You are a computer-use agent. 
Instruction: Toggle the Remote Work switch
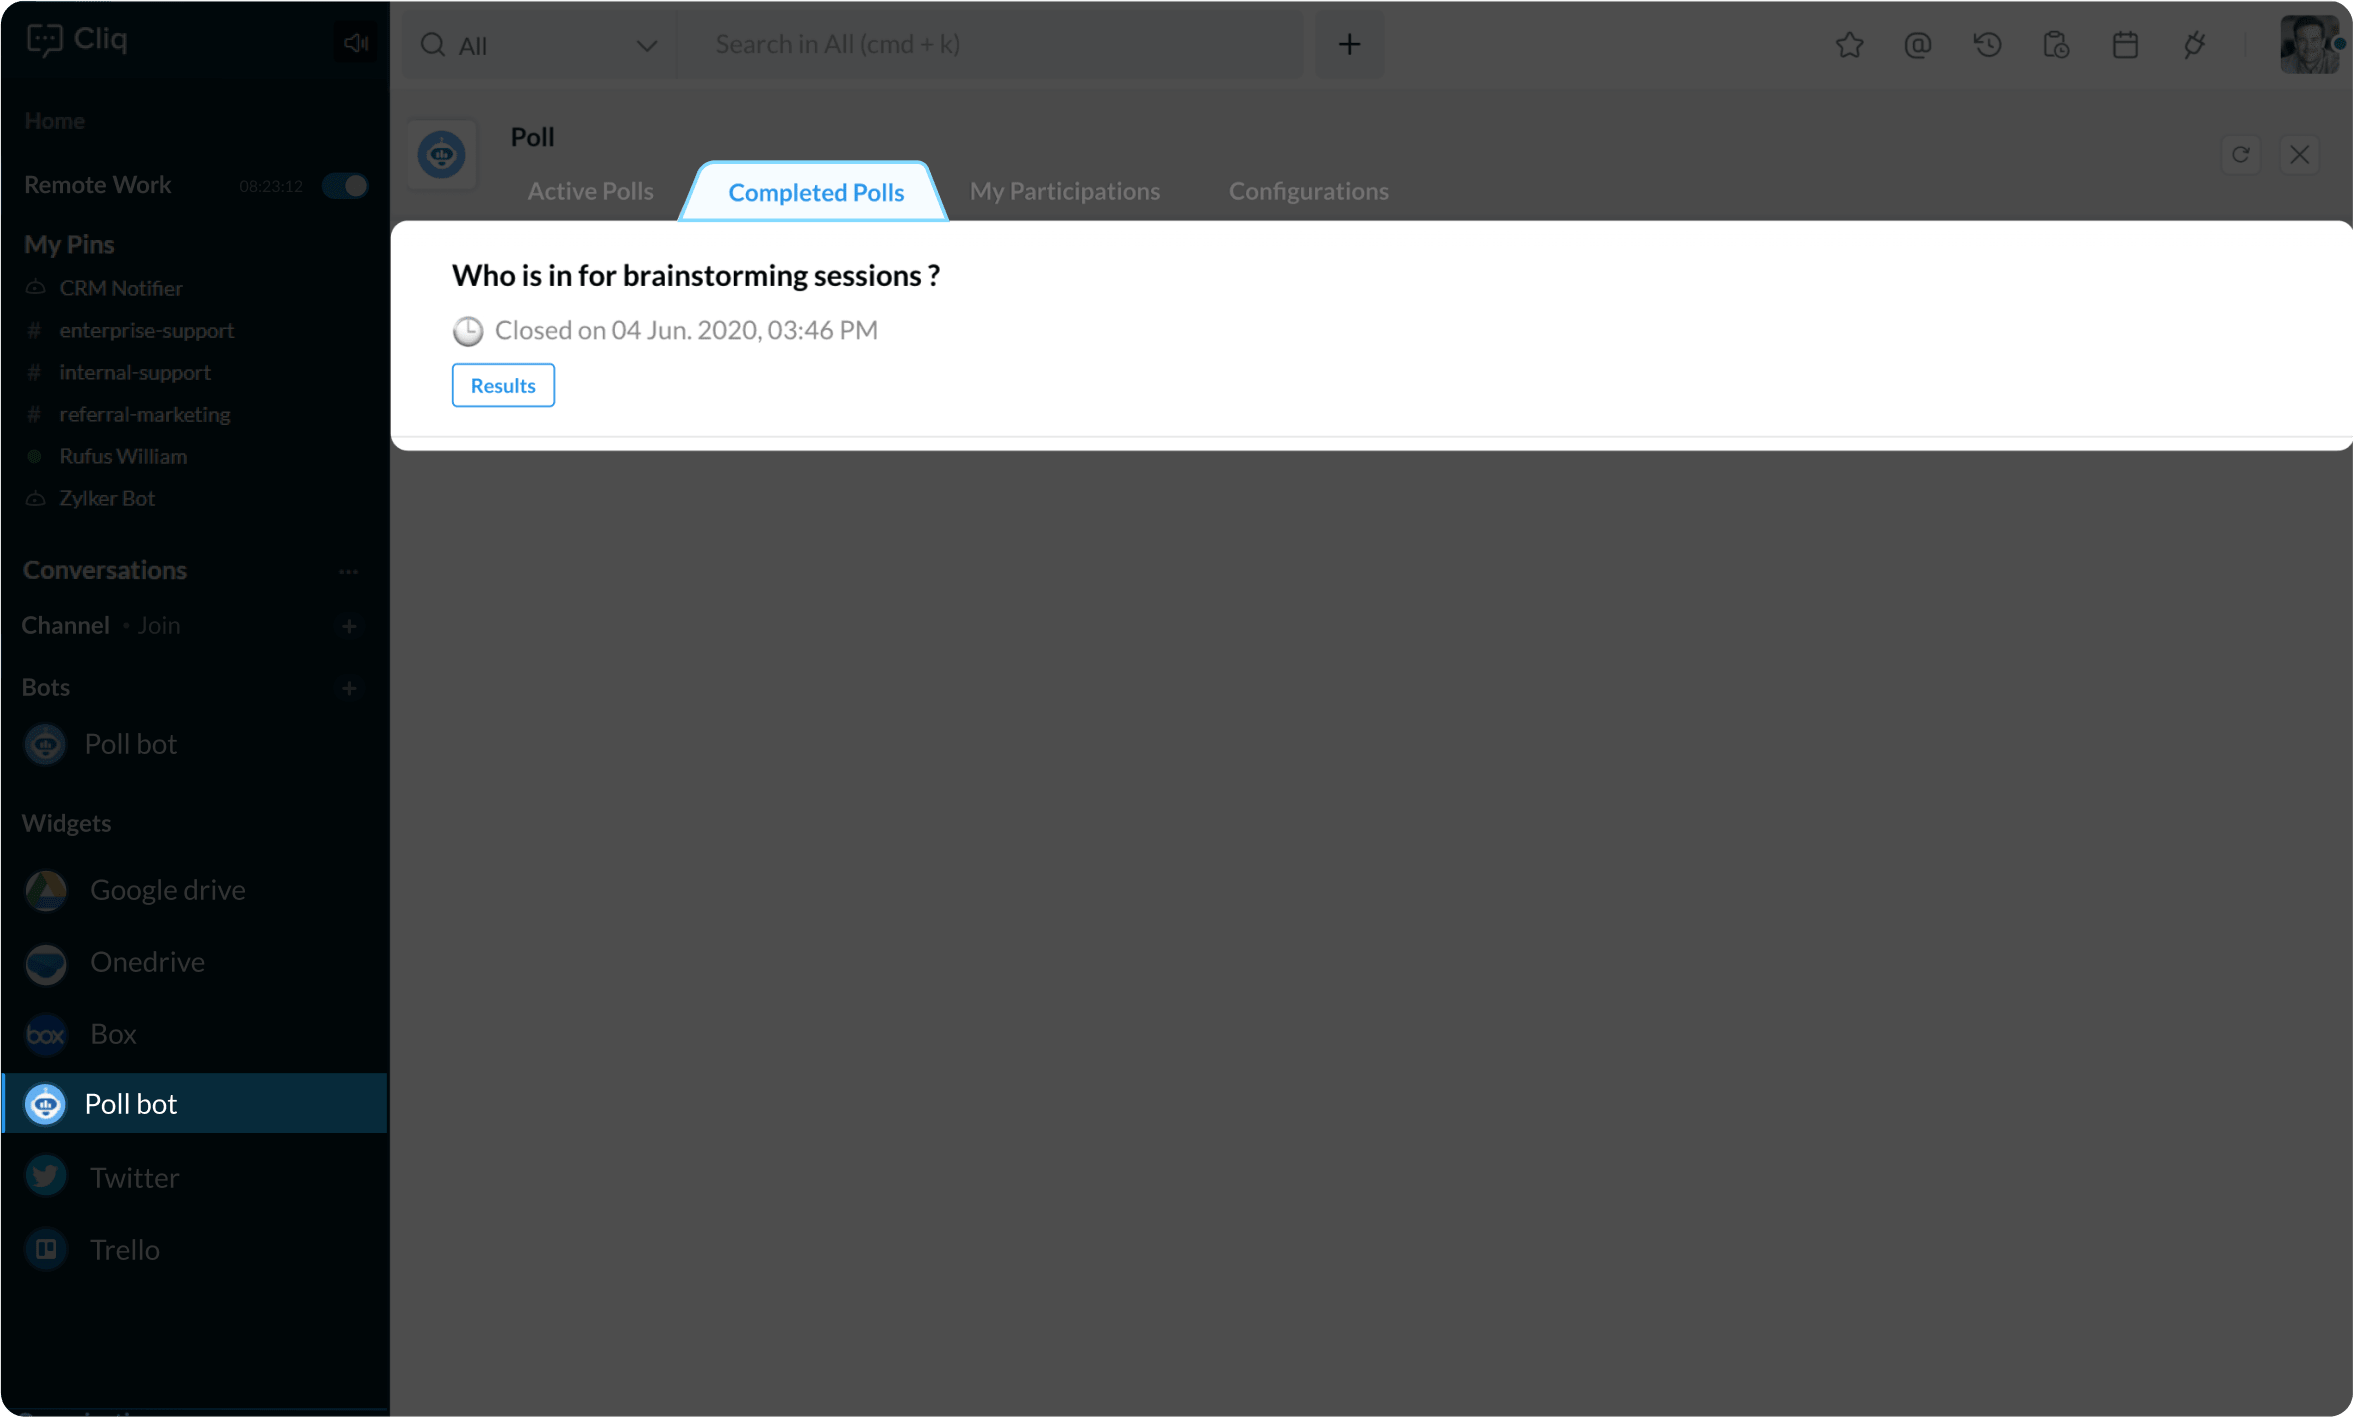coord(345,186)
